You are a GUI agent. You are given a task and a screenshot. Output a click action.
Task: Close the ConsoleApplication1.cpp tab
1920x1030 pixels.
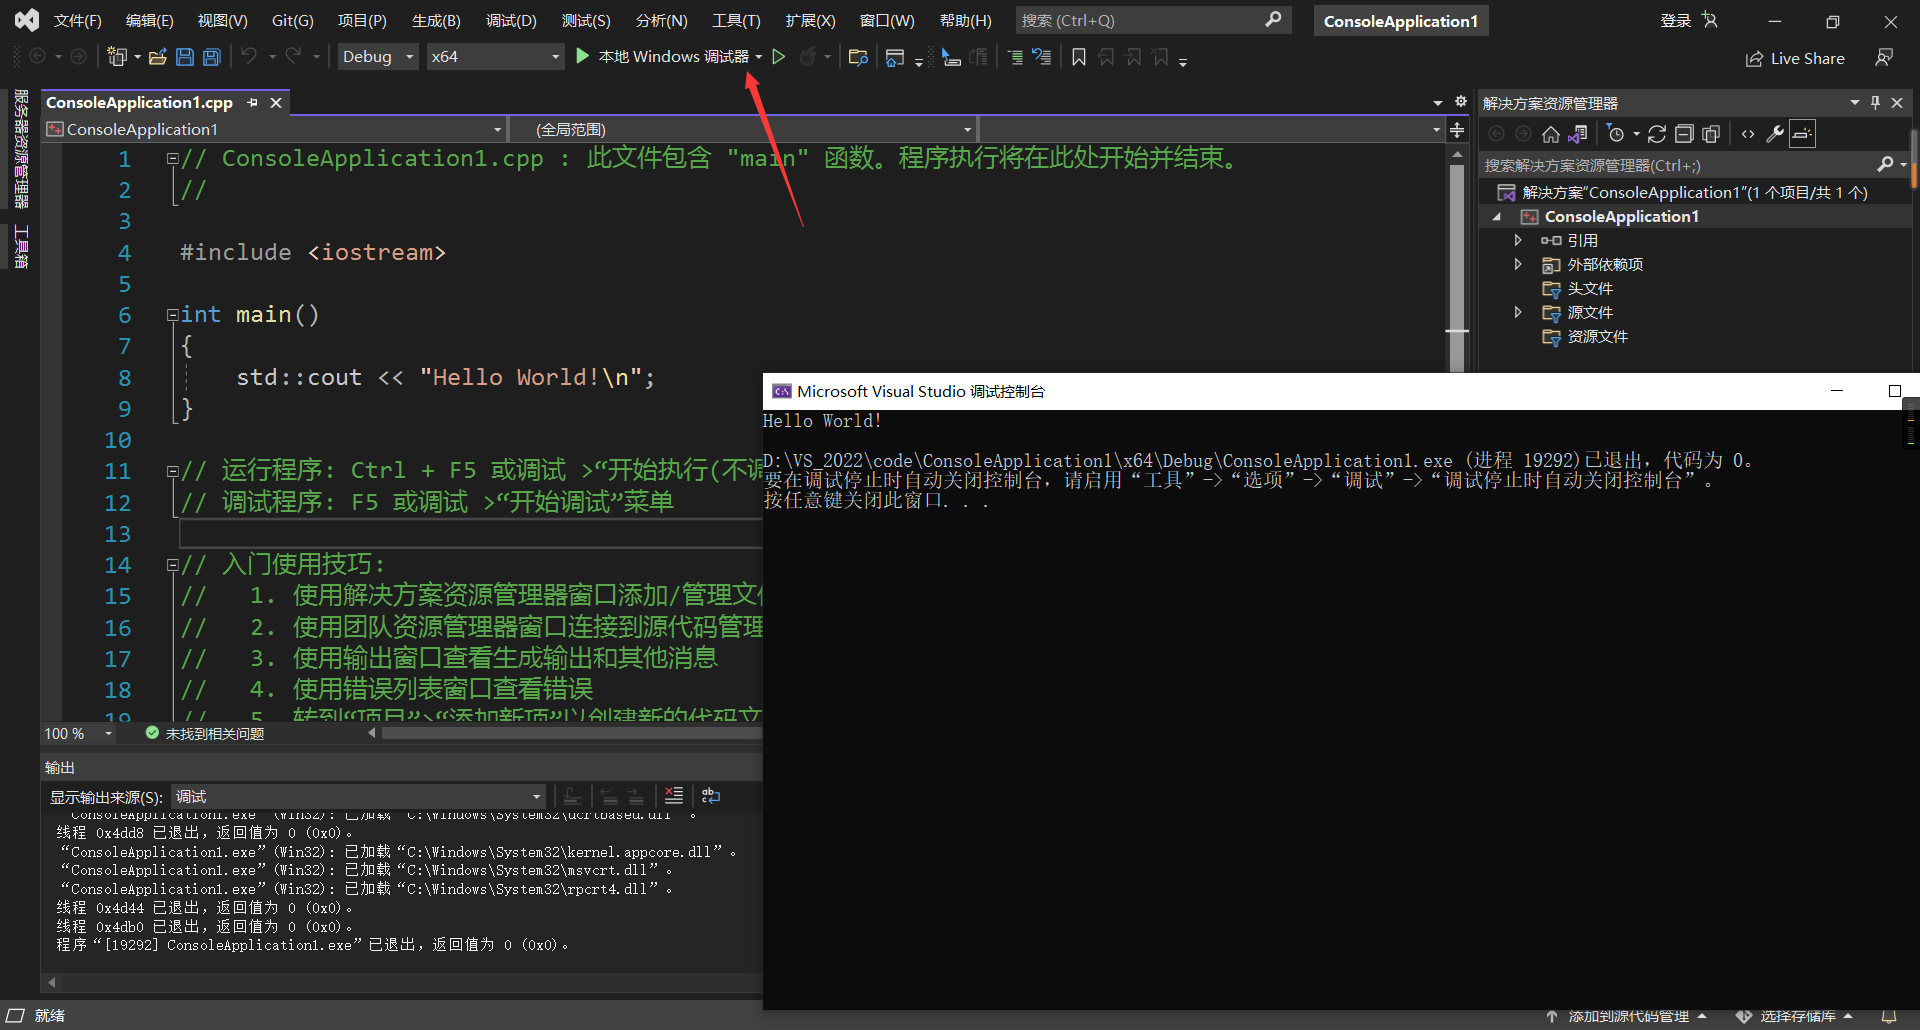(276, 102)
